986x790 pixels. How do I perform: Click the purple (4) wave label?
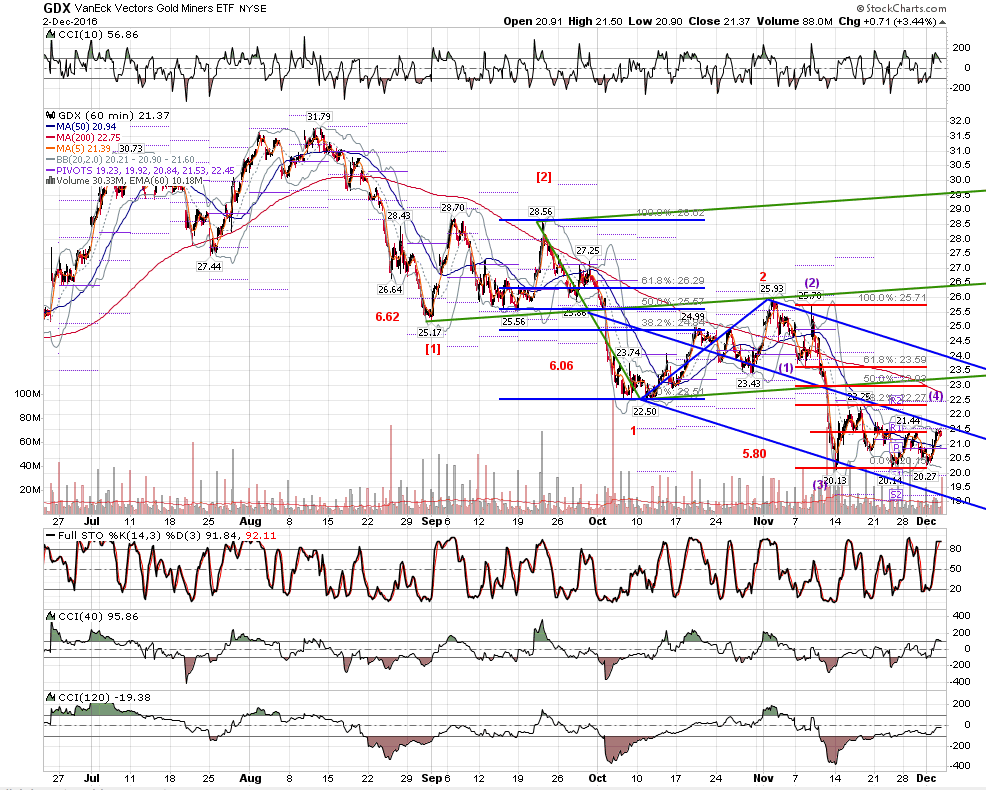[x=936, y=396]
